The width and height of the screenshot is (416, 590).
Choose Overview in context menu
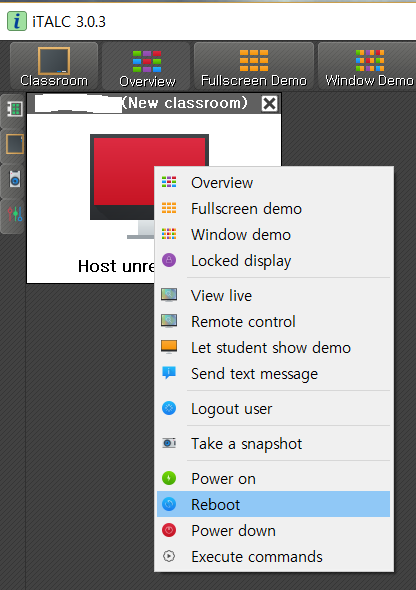tap(273, 182)
